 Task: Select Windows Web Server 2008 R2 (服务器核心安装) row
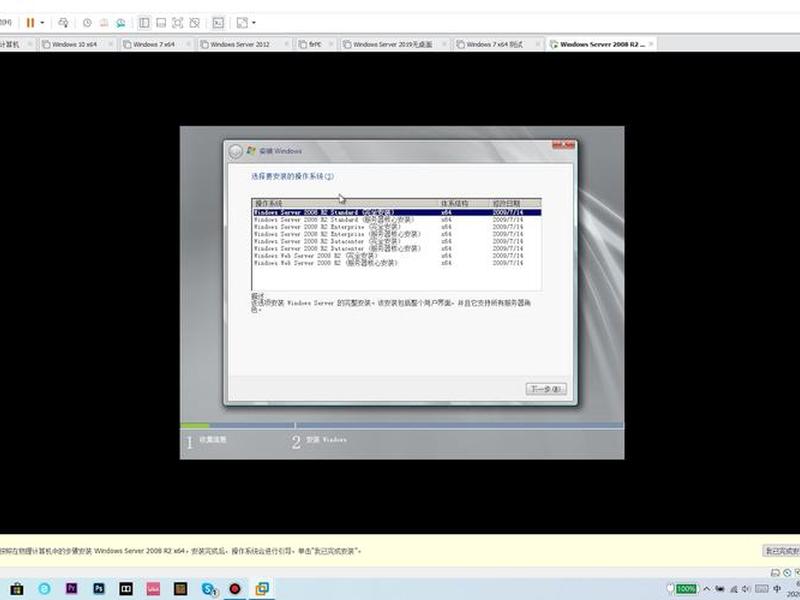(396, 263)
